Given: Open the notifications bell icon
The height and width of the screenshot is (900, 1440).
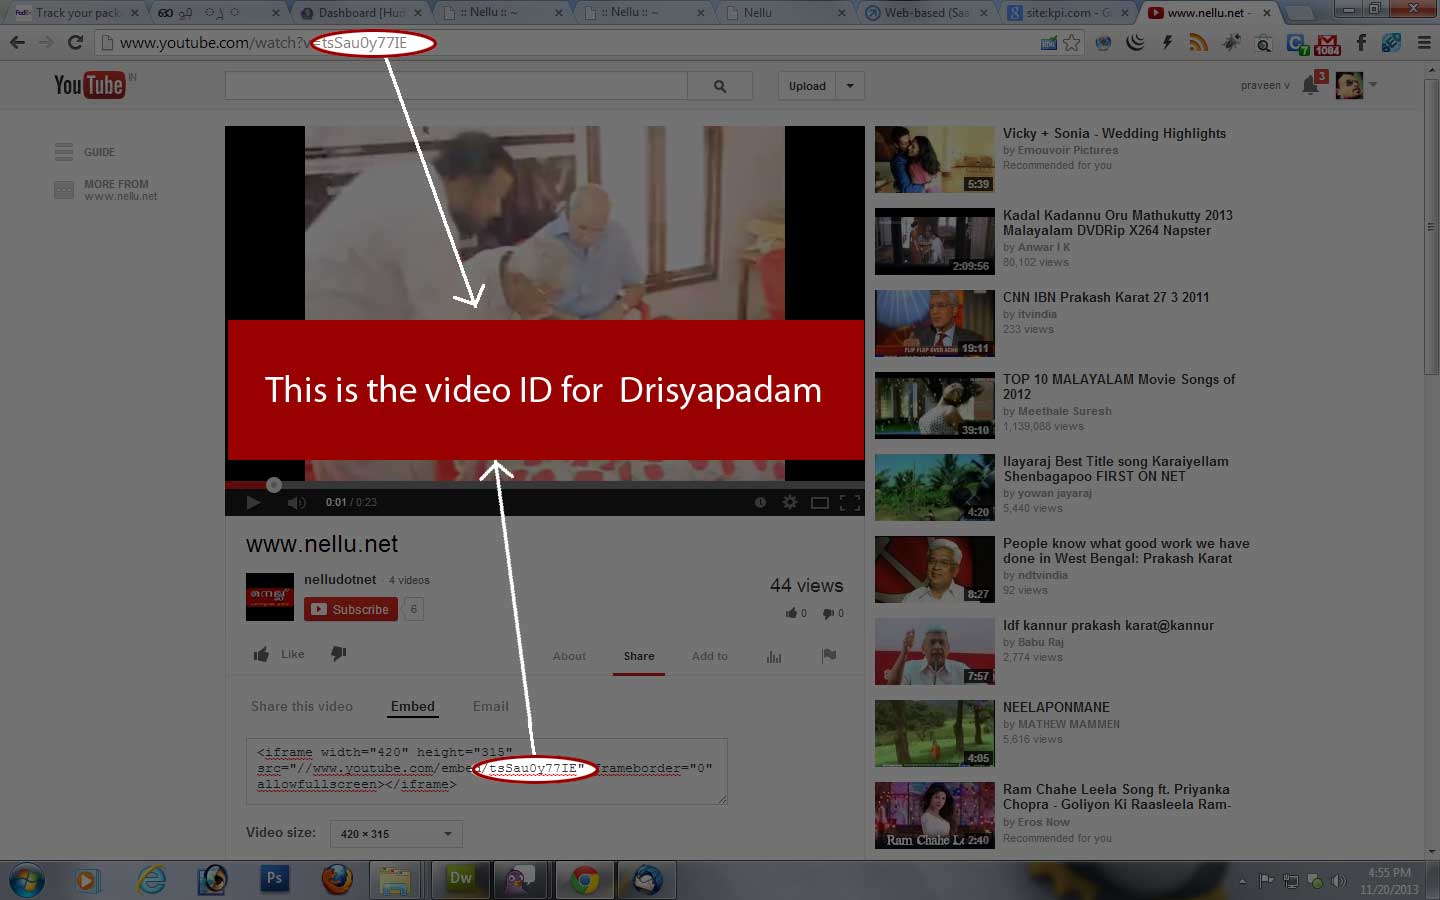Looking at the screenshot, I should 1310,86.
